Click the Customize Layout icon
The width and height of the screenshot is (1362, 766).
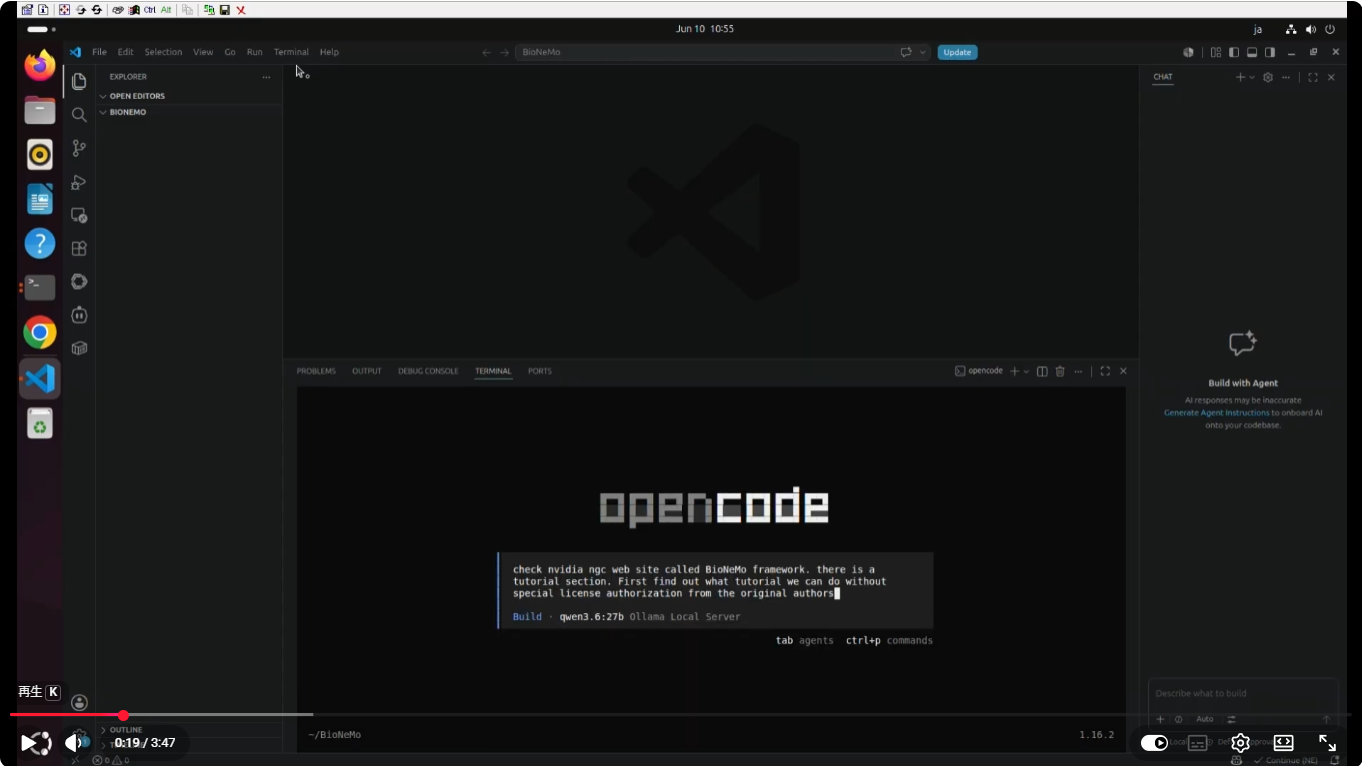(x=1216, y=52)
